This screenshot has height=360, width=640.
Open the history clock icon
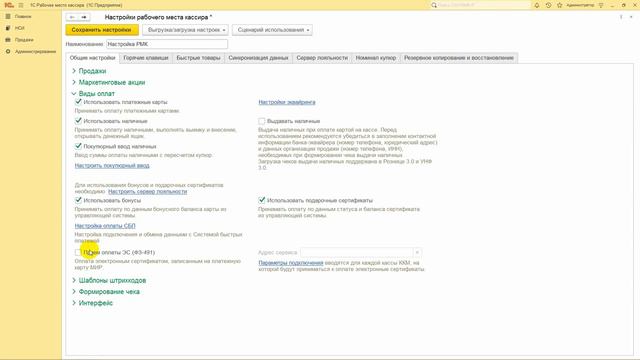pos(548,5)
